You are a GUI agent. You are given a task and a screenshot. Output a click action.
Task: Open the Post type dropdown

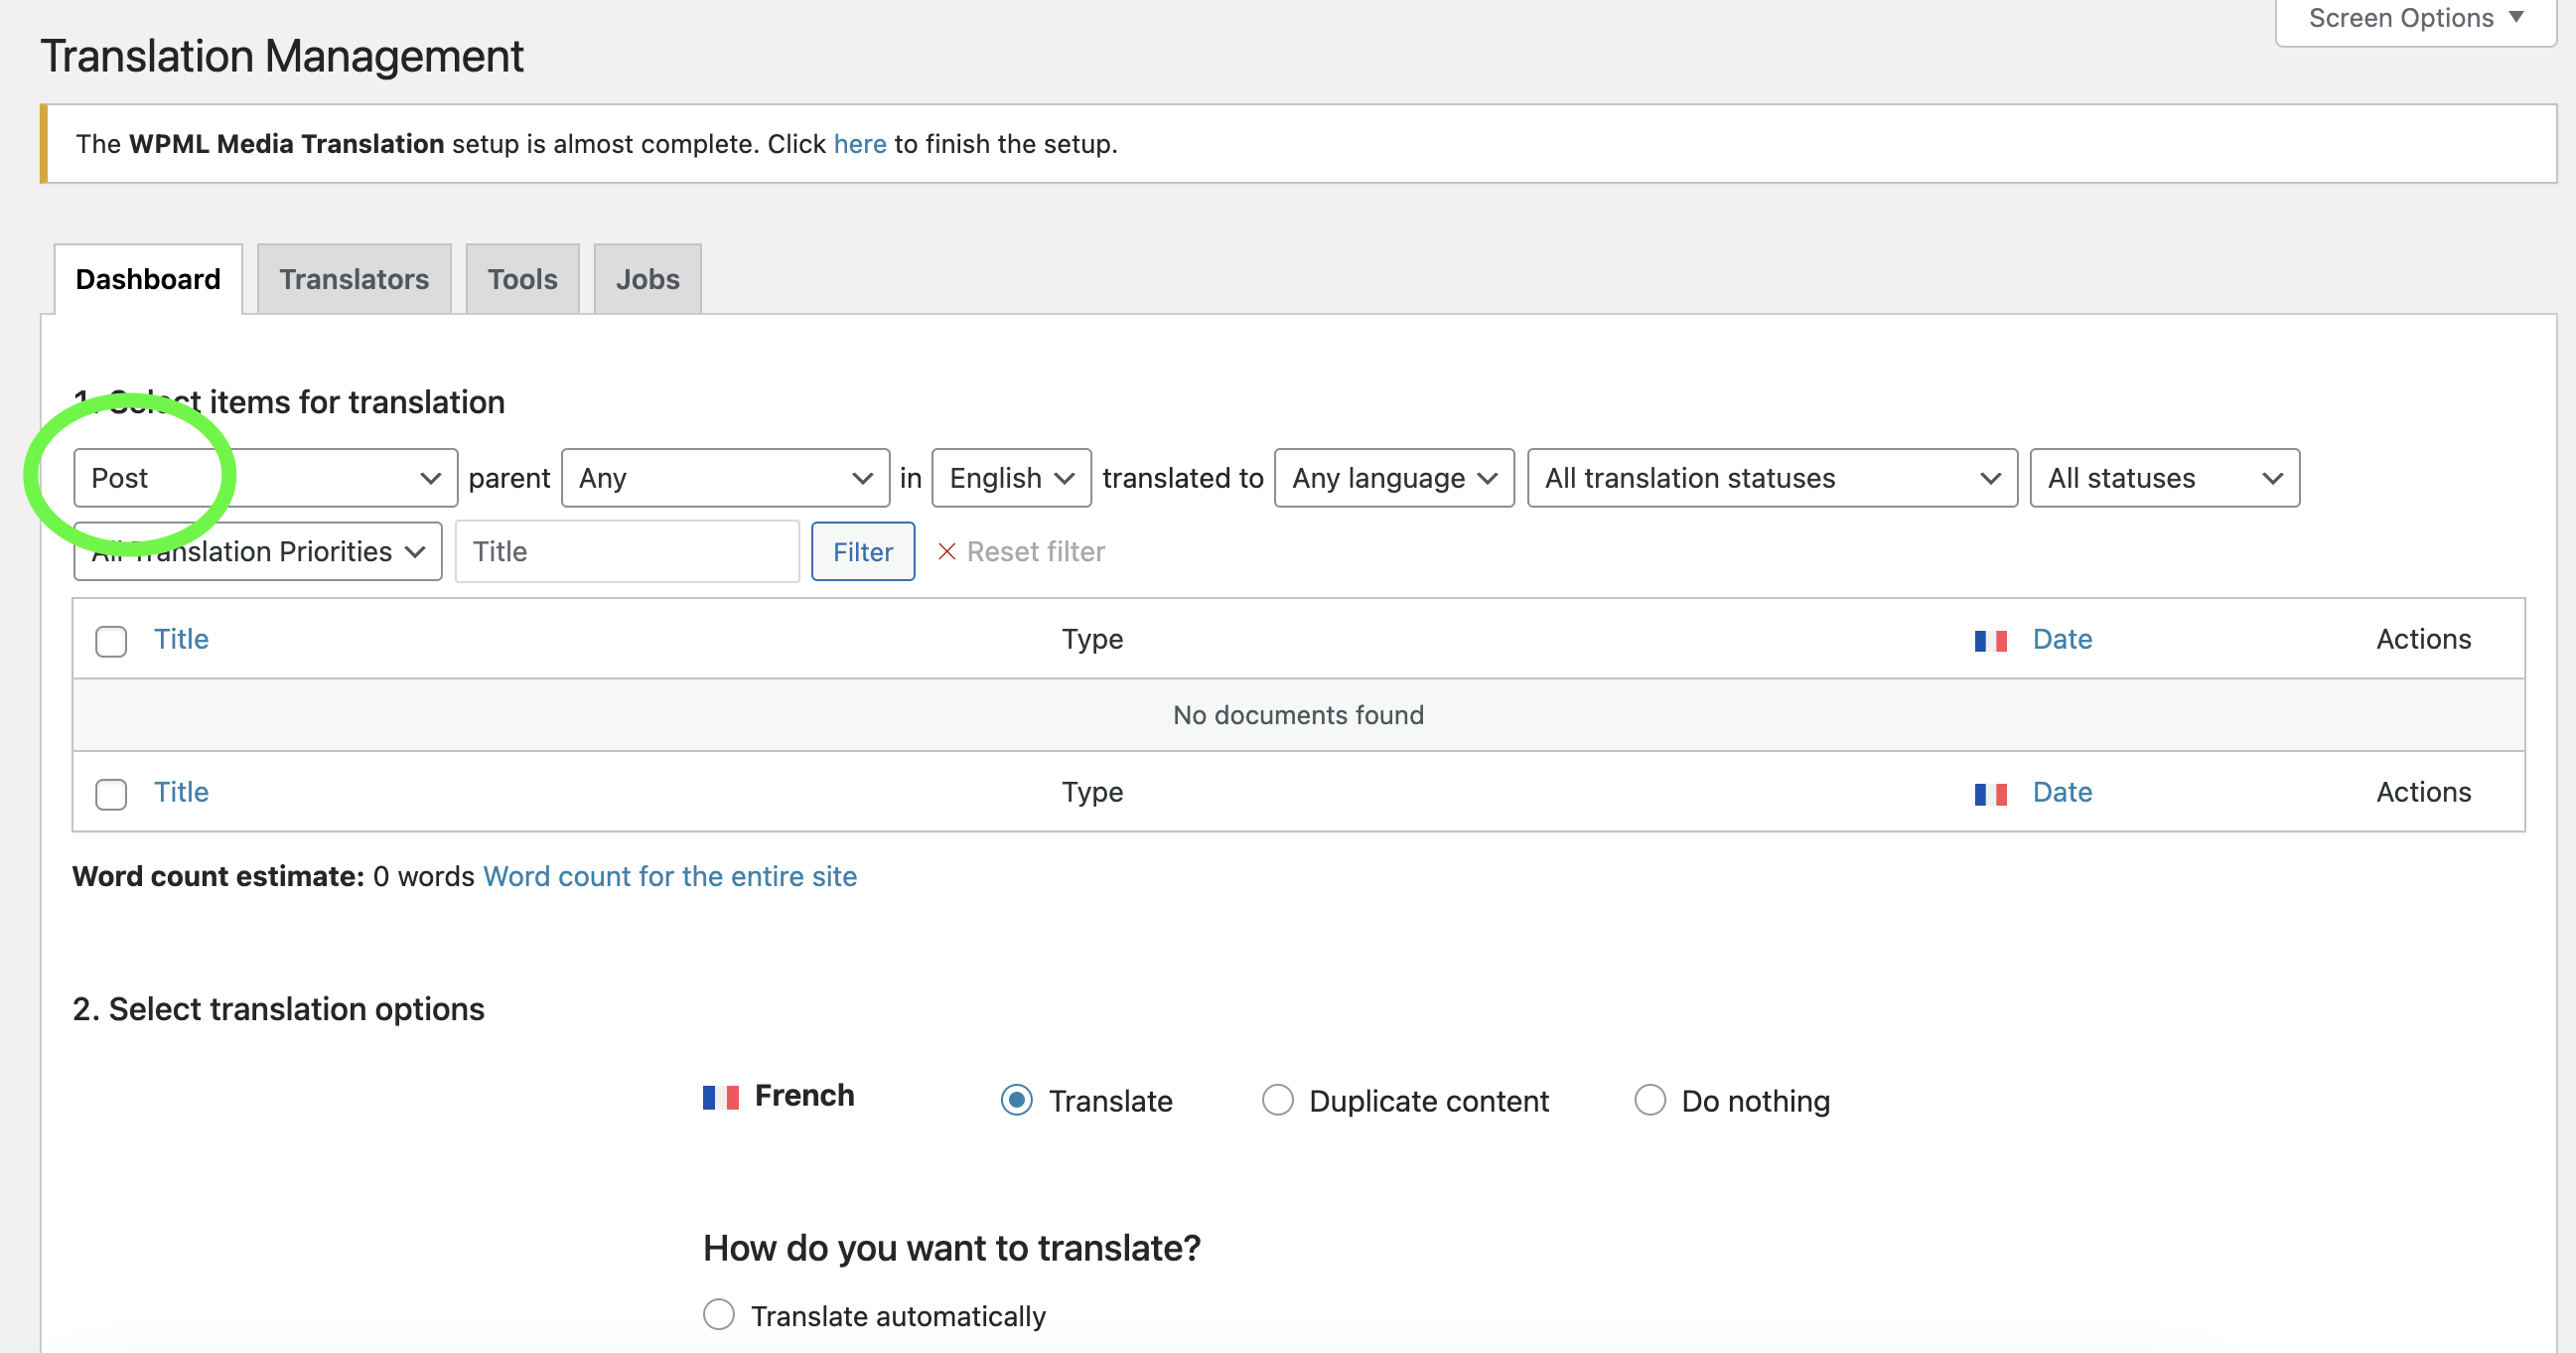click(265, 478)
